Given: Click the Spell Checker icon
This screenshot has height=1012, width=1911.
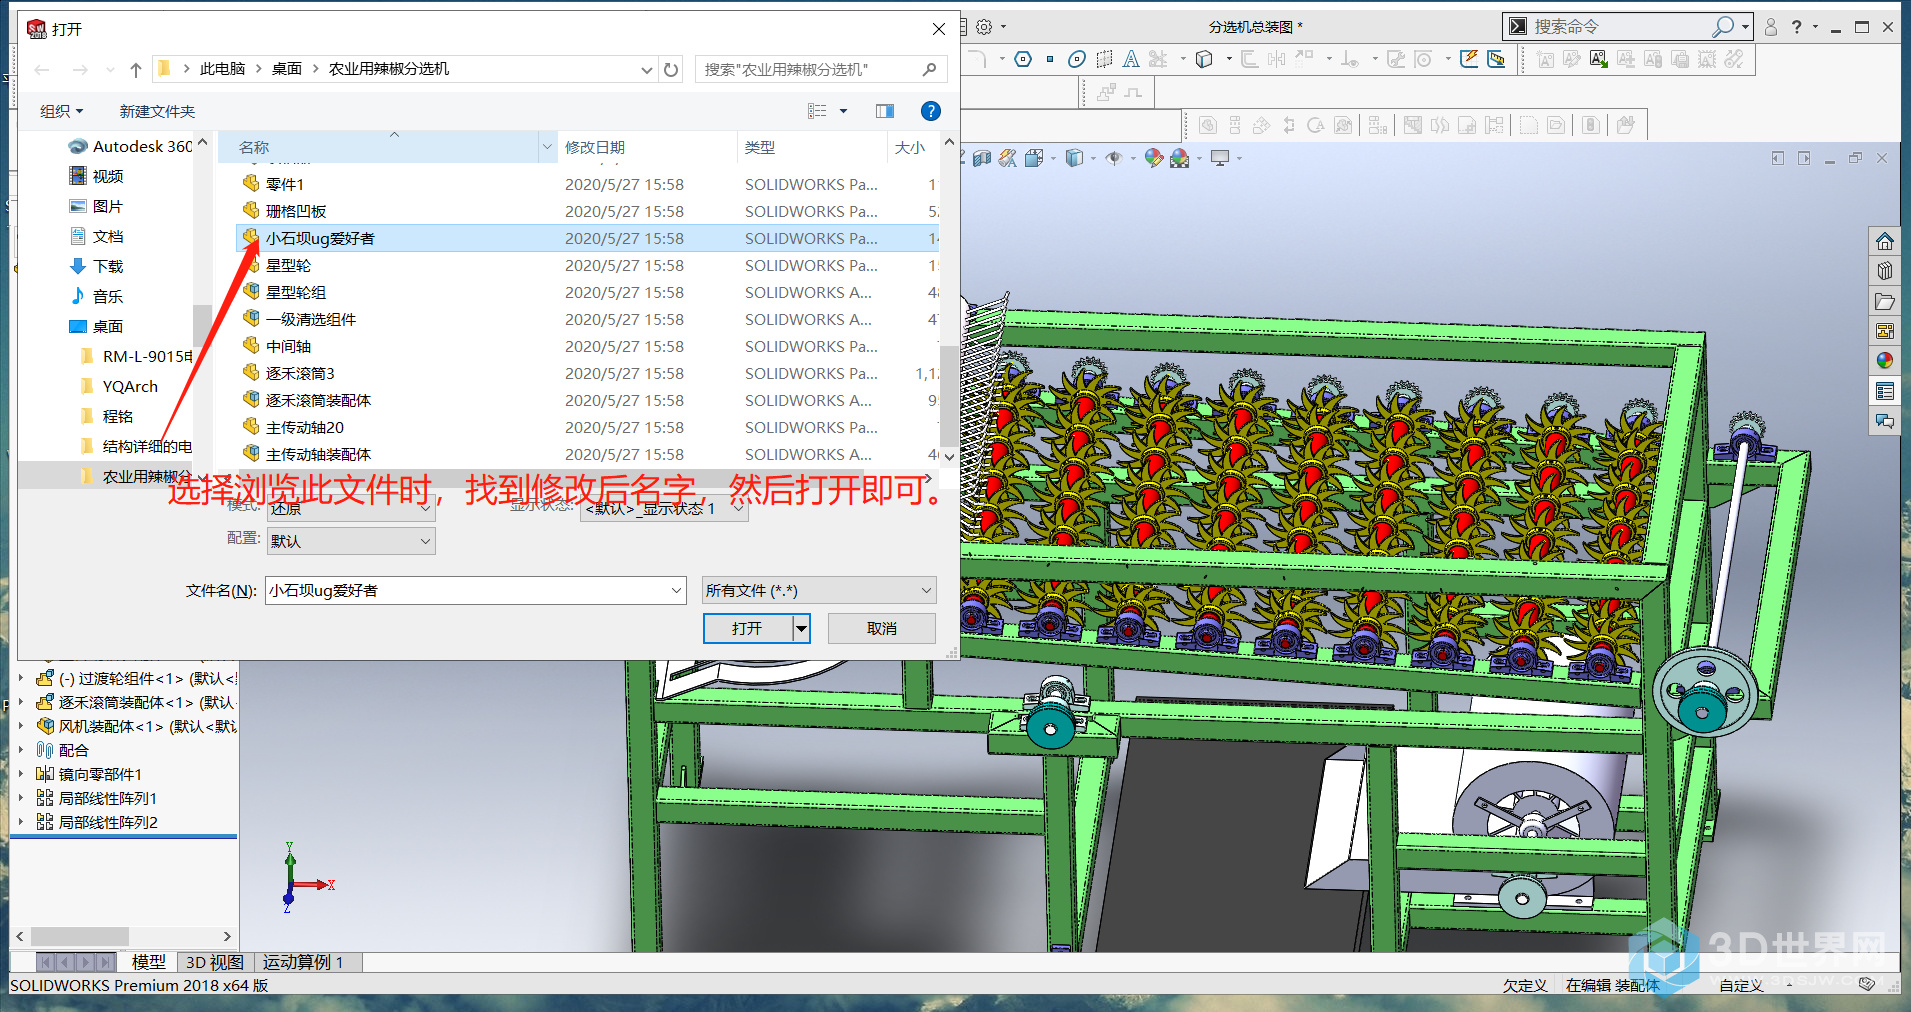Looking at the screenshot, I should coord(1599,59).
